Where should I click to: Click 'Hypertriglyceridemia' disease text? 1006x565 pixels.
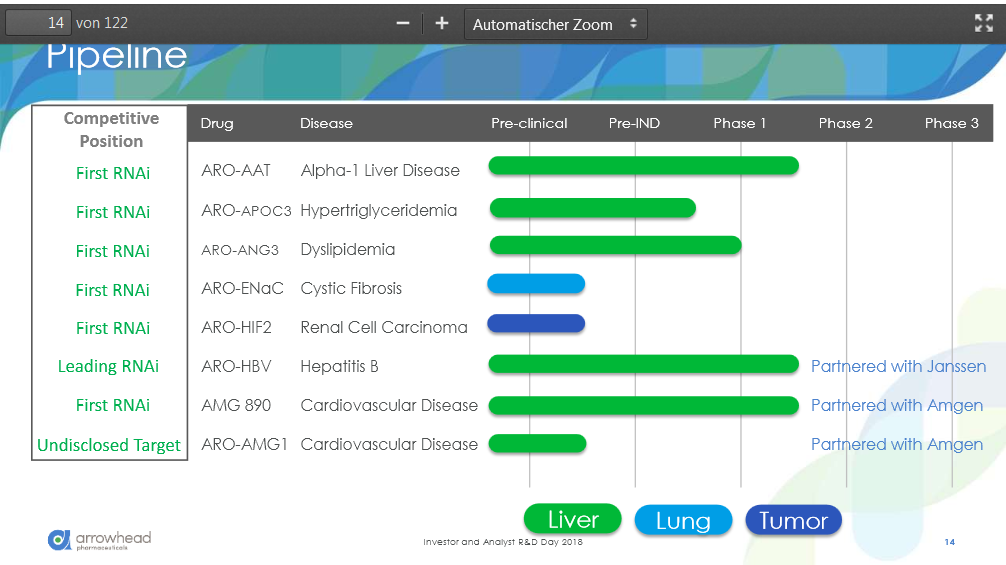[x=379, y=210]
